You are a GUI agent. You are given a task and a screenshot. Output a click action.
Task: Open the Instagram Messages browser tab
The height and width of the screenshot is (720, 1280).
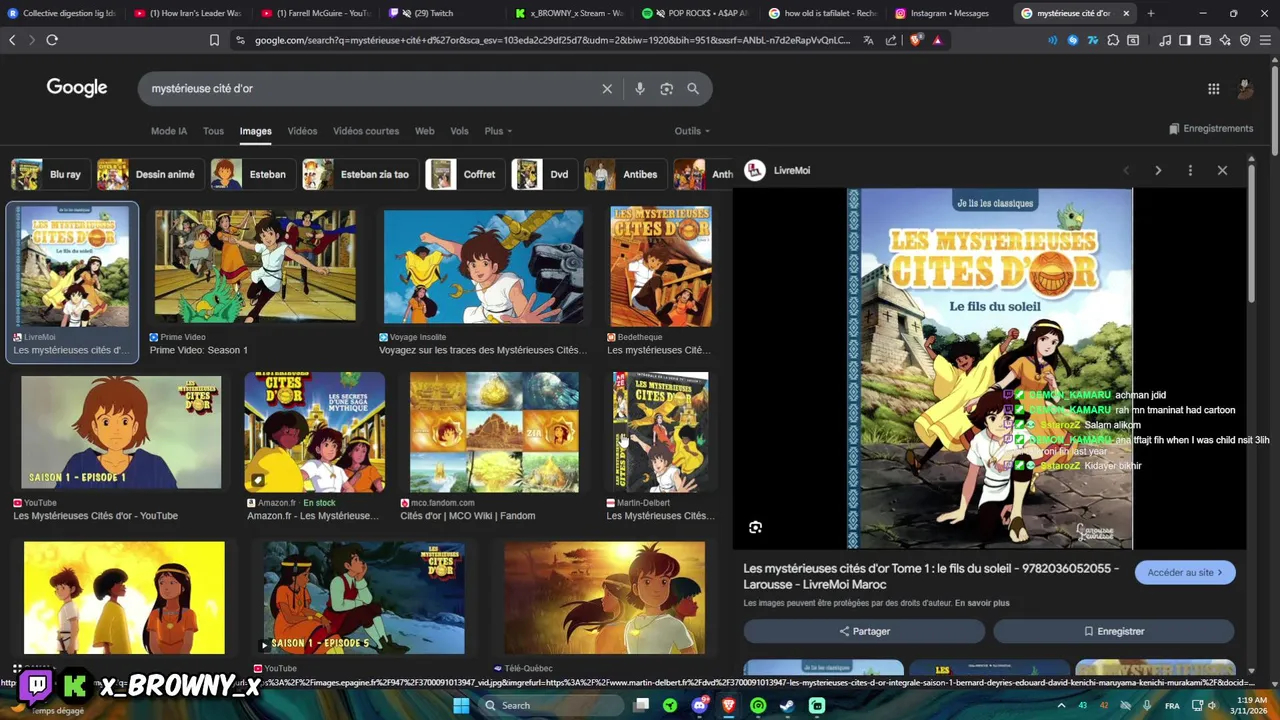pos(947,13)
